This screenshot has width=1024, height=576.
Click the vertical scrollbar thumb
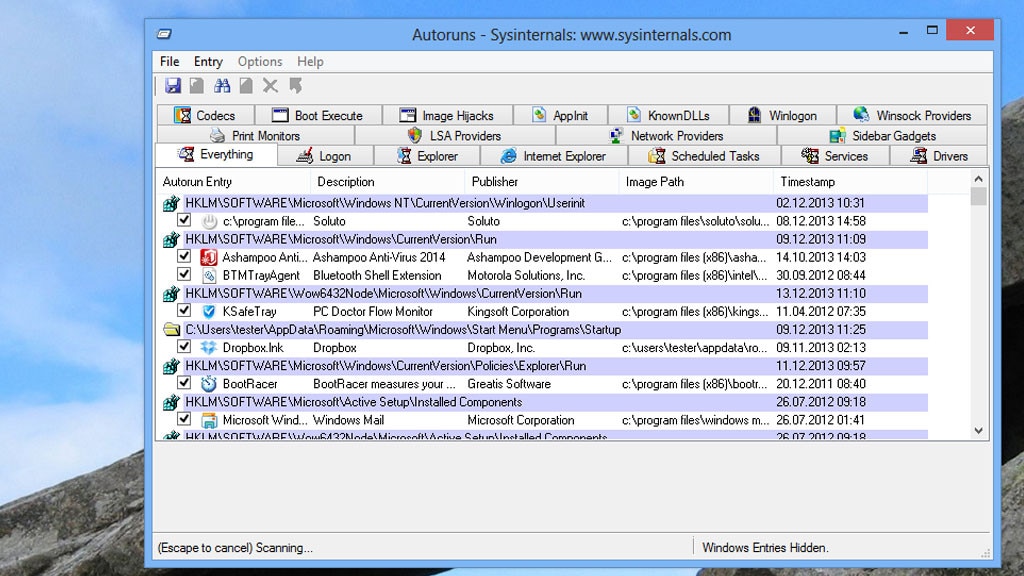tap(978, 197)
